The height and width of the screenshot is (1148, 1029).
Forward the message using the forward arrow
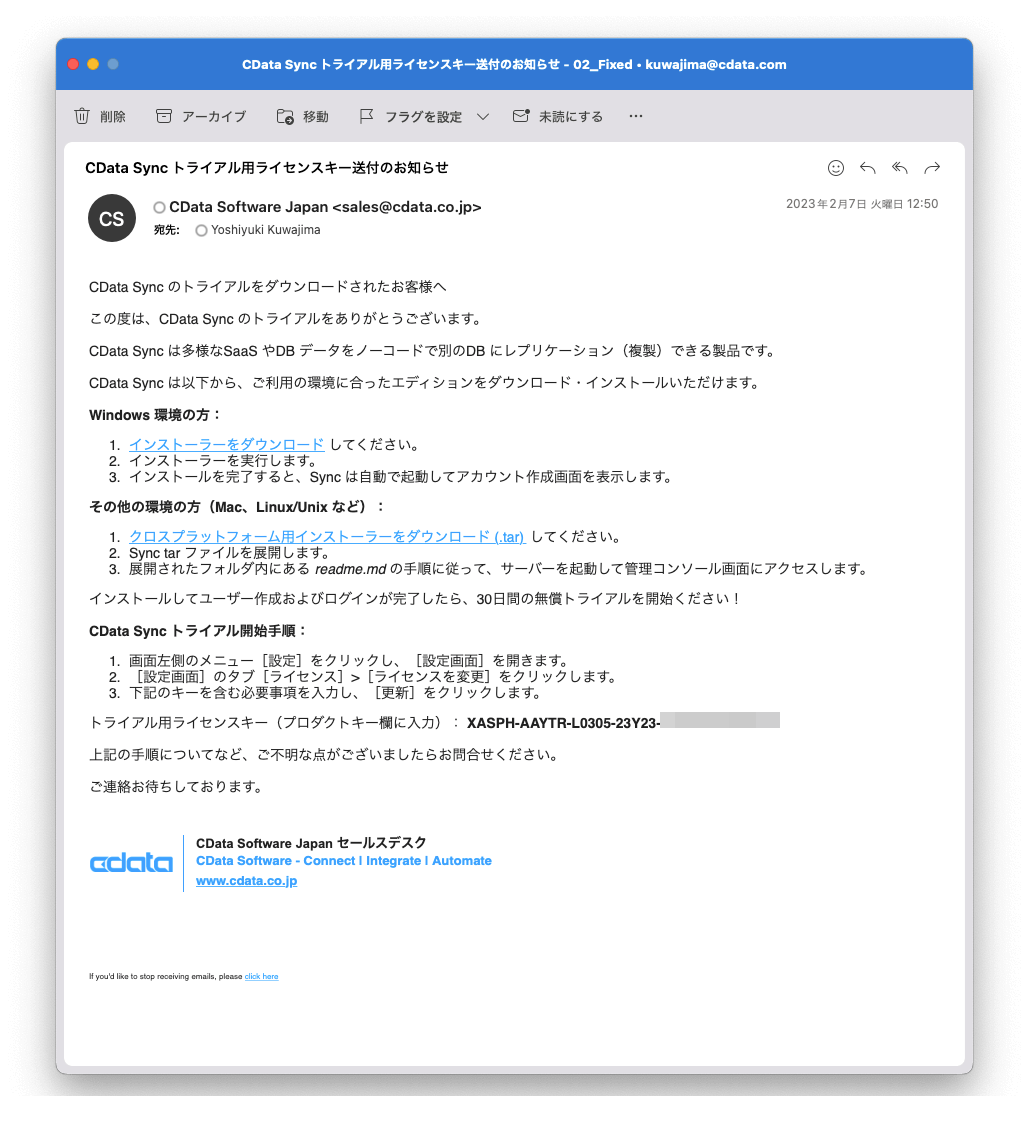point(932,168)
